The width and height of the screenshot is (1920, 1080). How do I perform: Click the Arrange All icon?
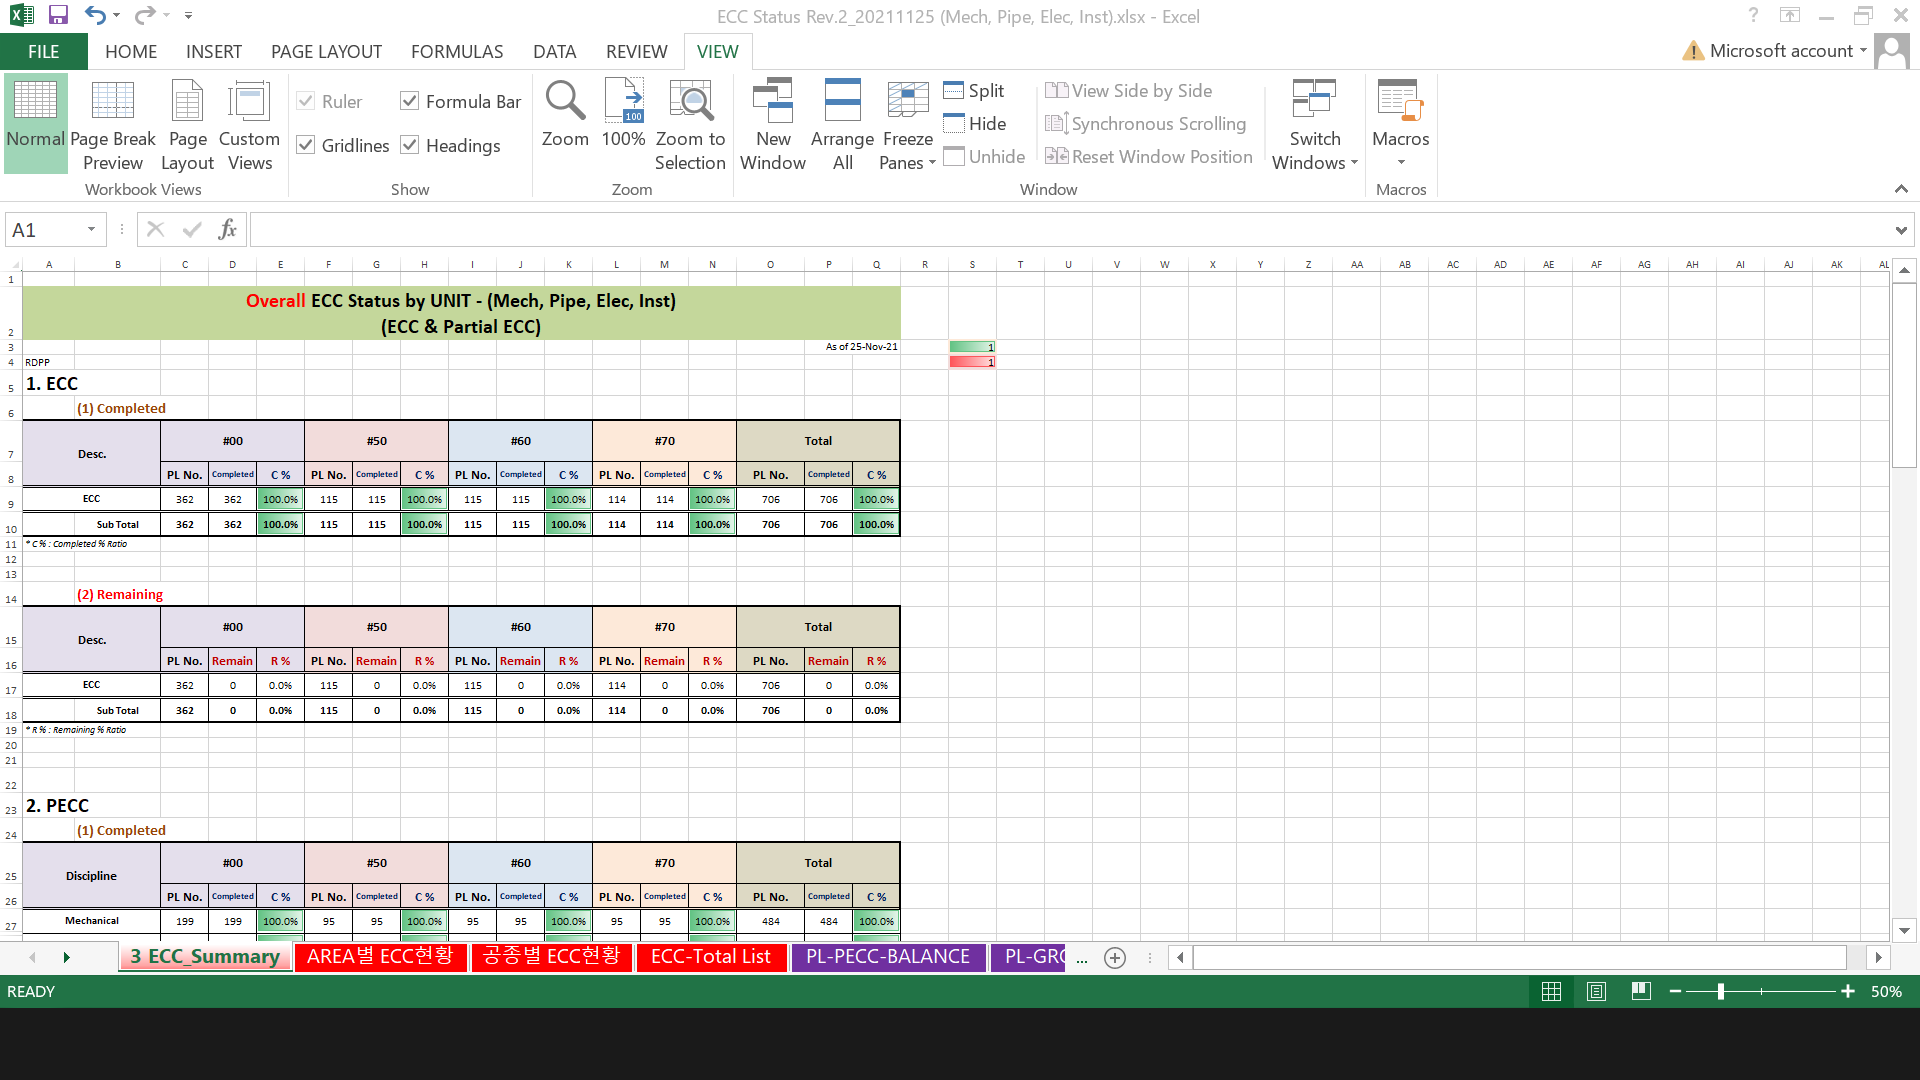click(x=842, y=102)
